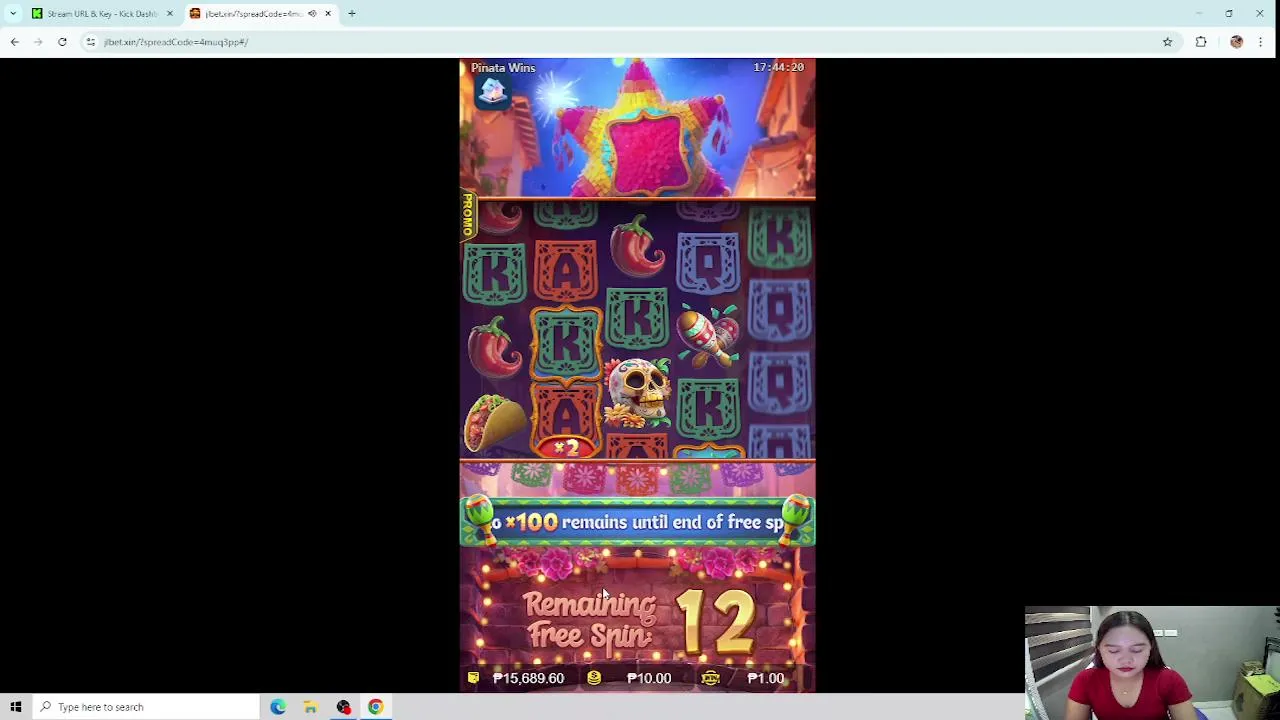1280x720 pixels.
Task: Click the Pinata Wins title text
Action: pyautogui.click(x=503, y=67)
